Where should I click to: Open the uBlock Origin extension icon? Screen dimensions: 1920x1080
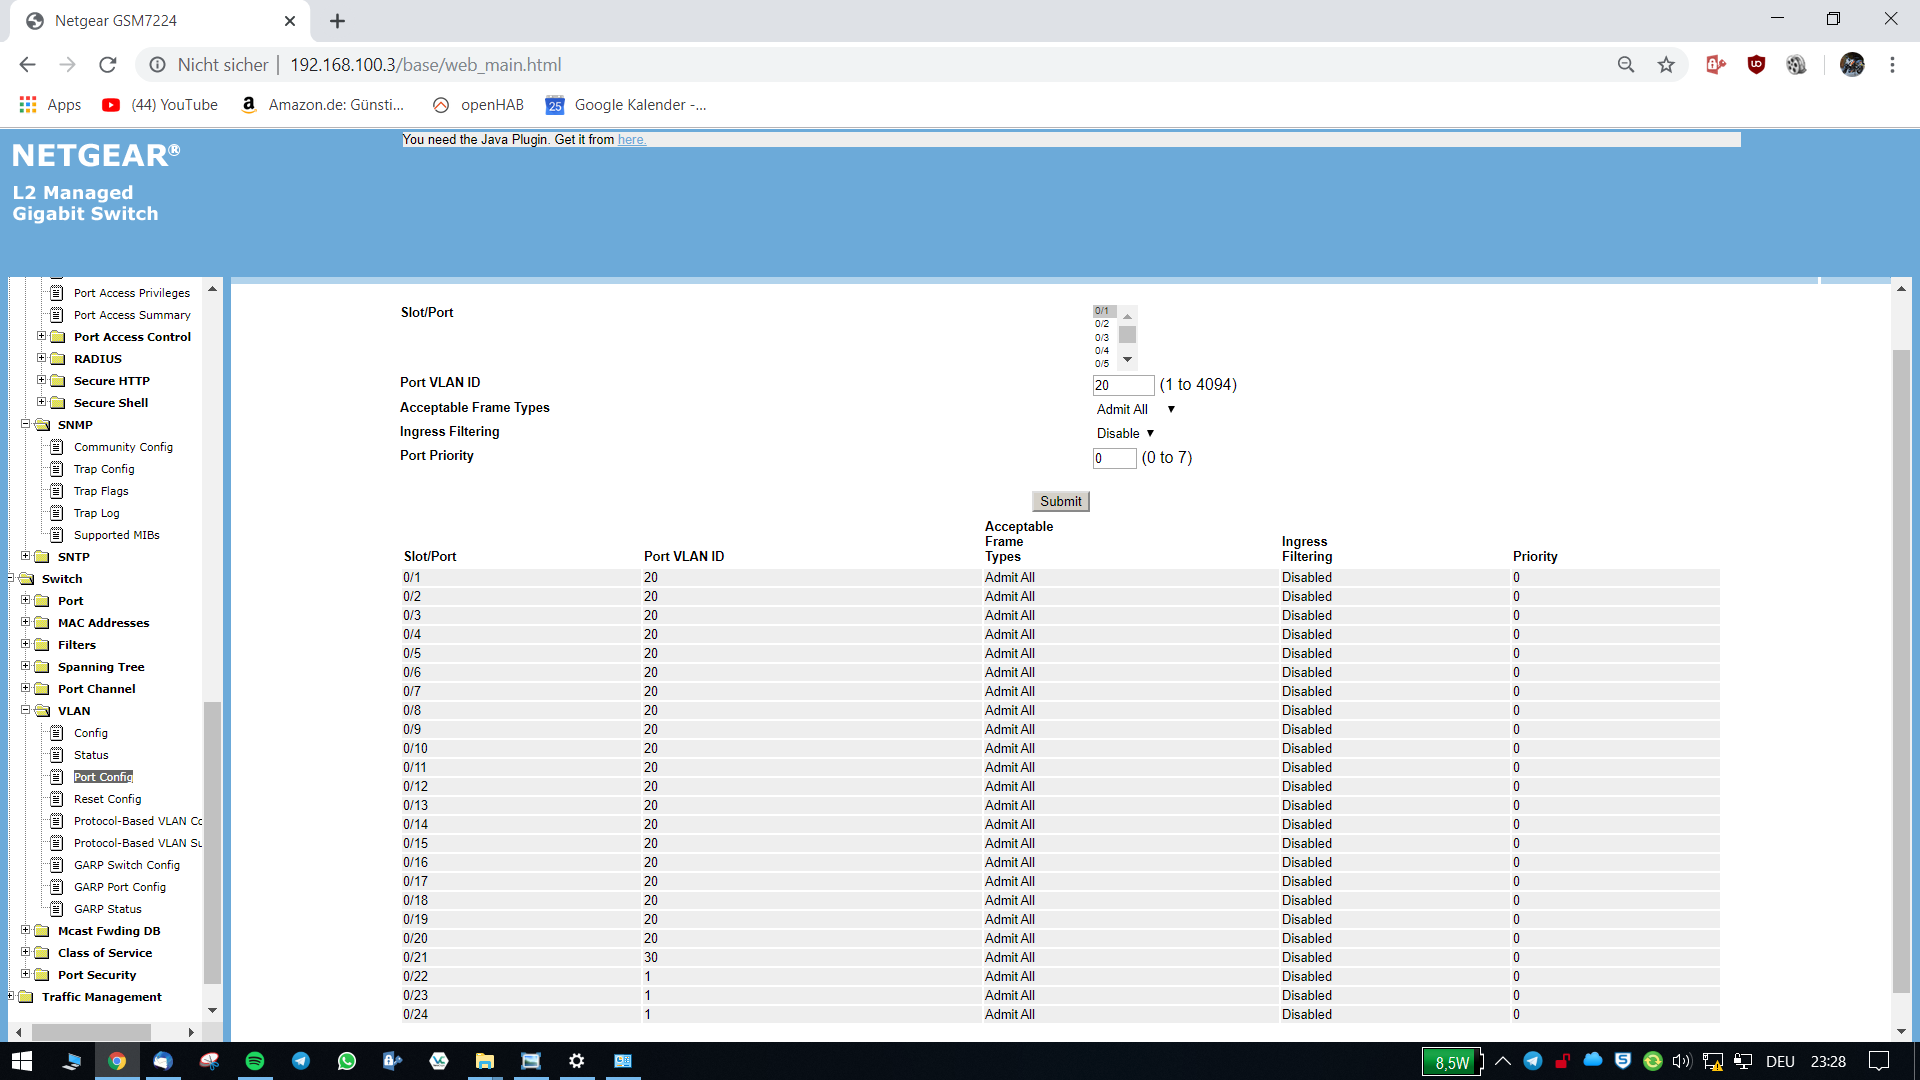point(1756,65)
